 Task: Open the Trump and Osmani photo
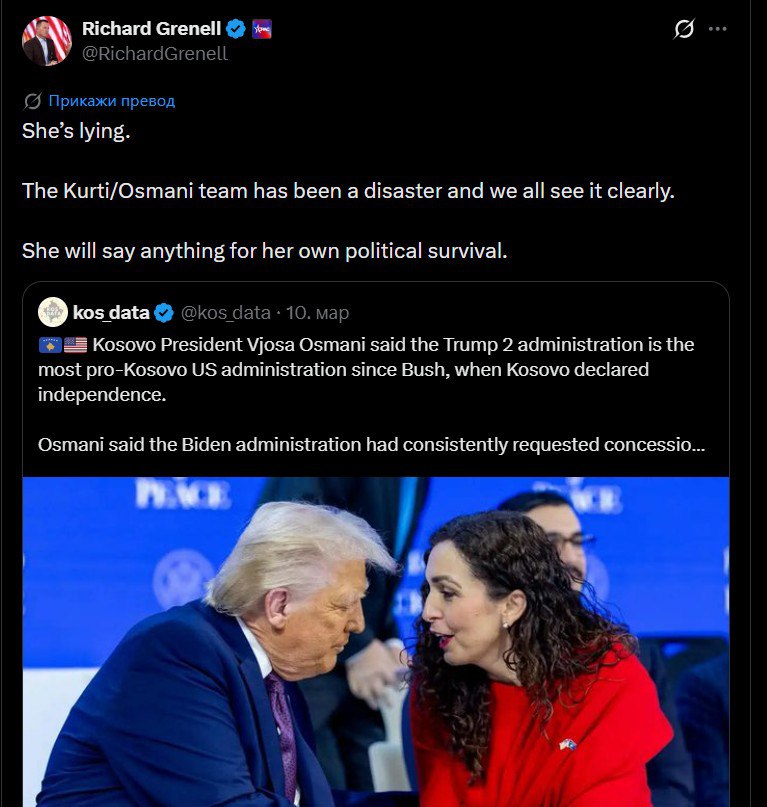[376, 642]
